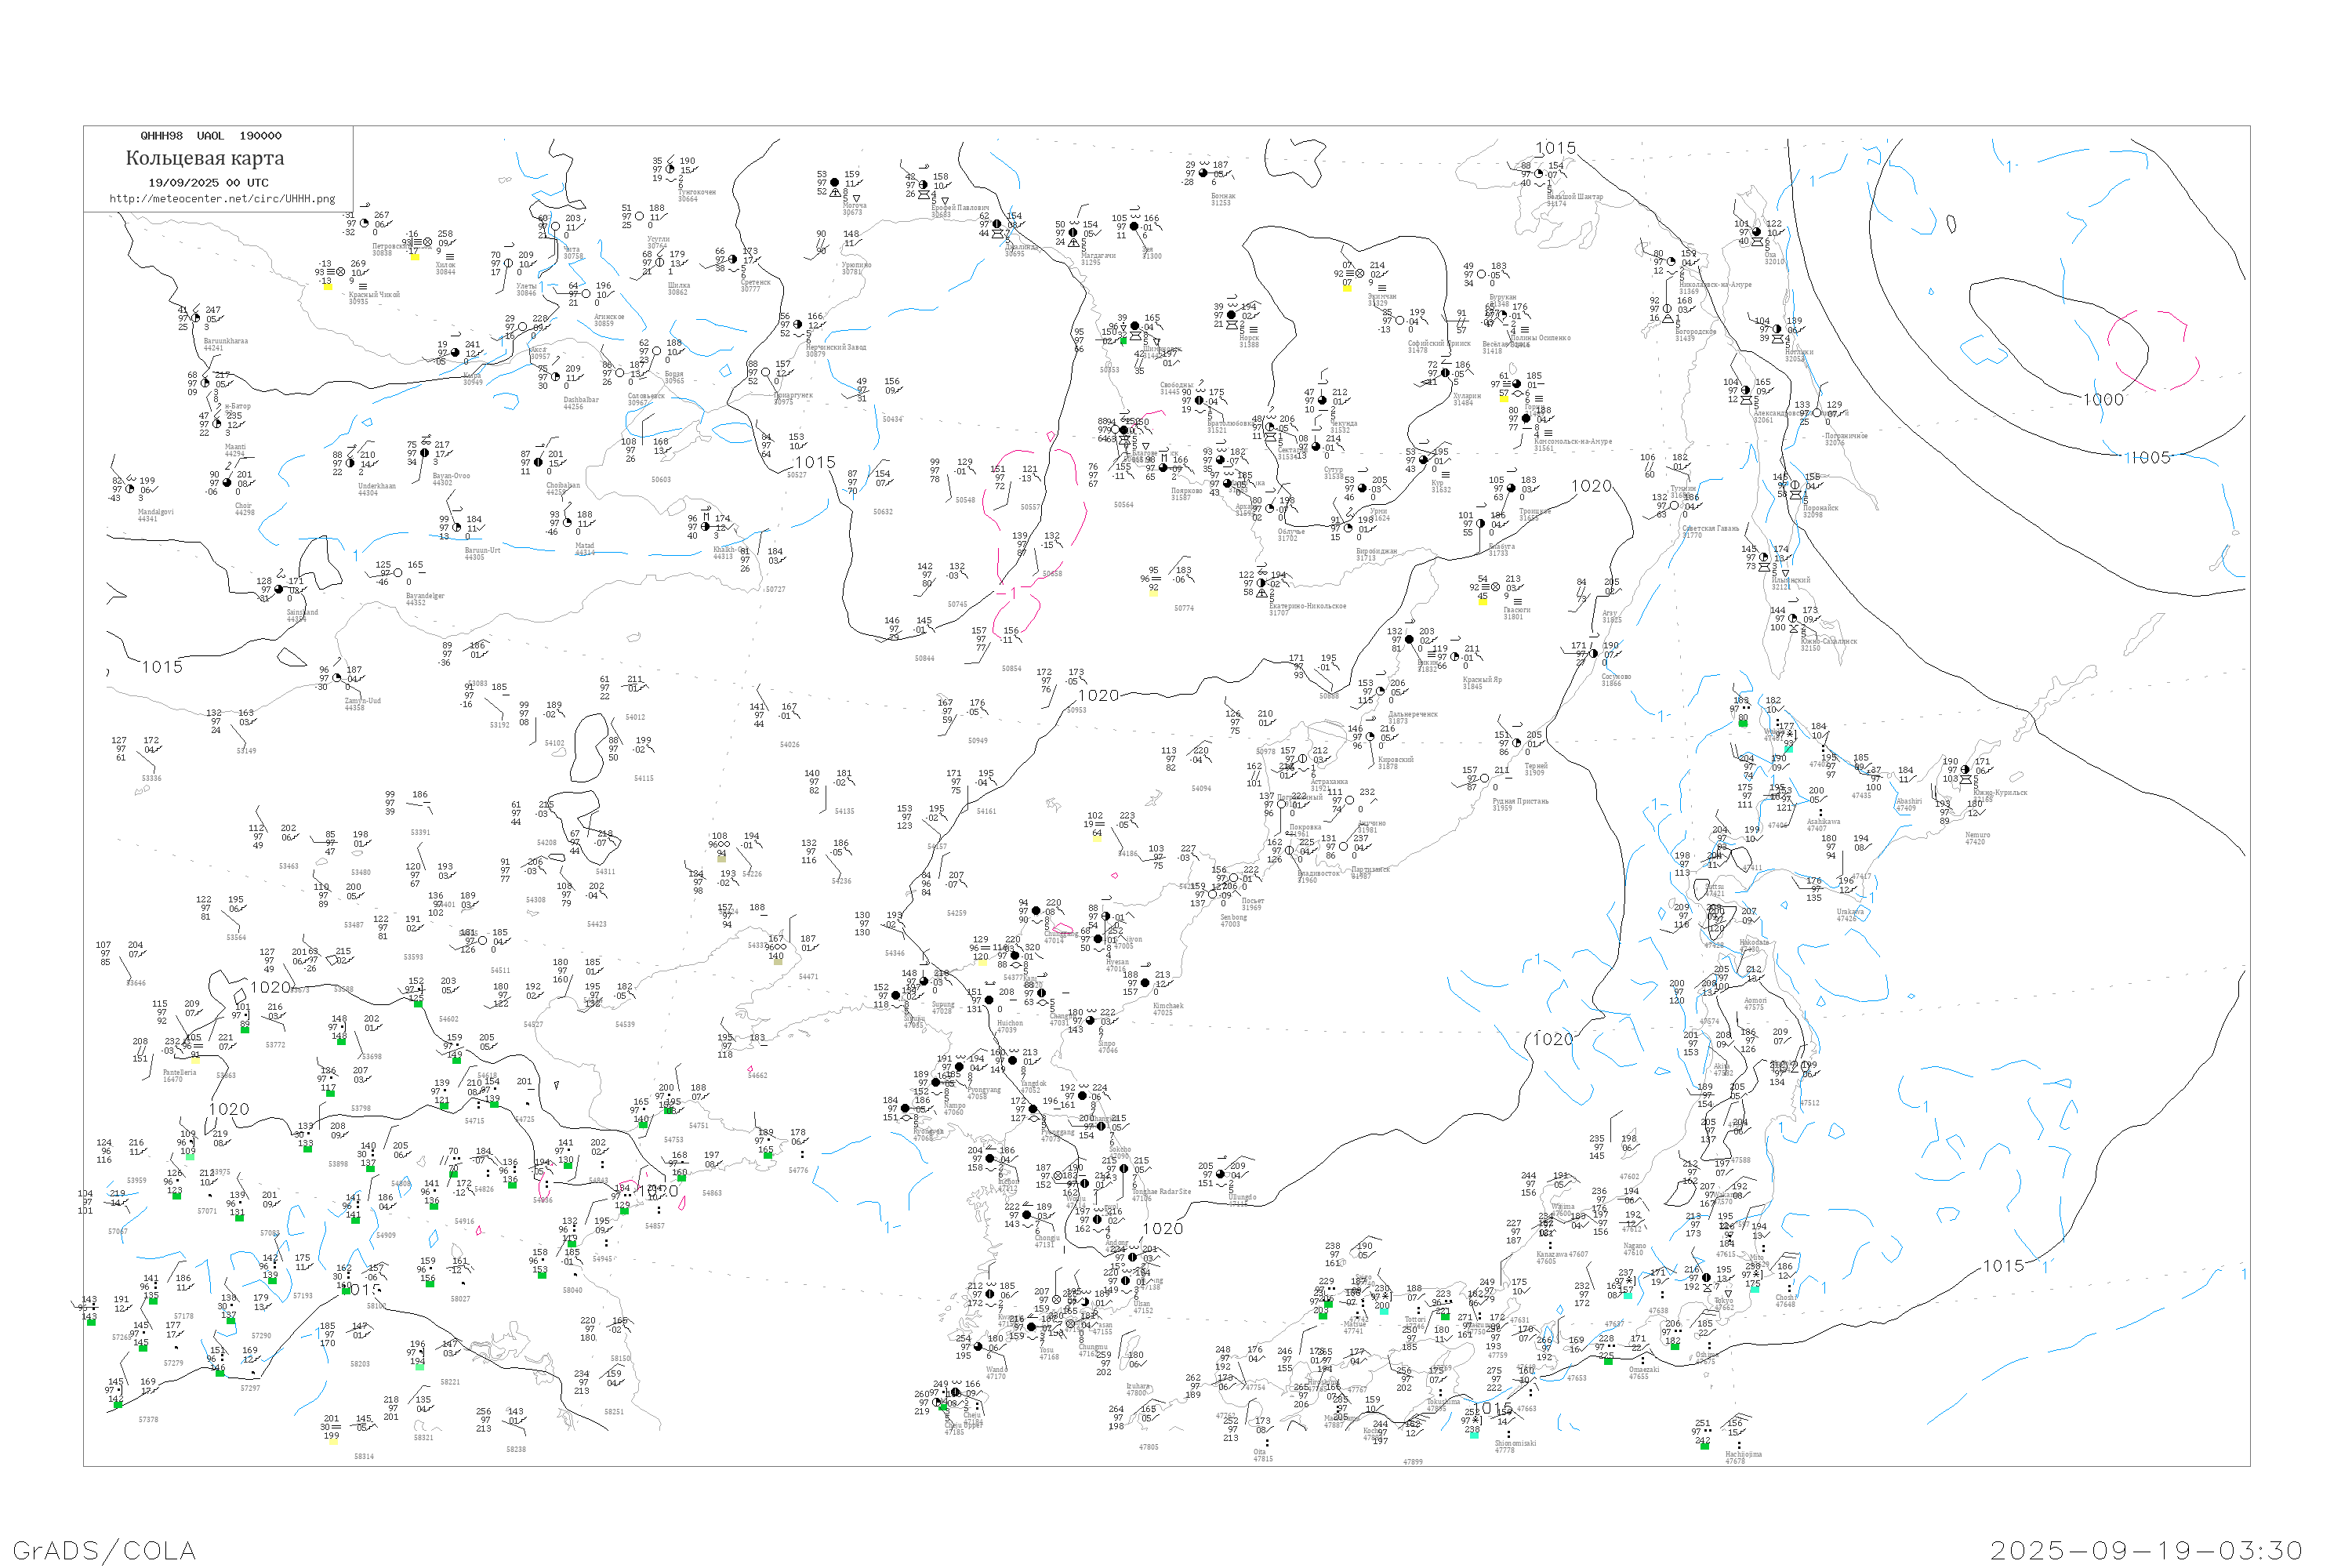Click the 19/09/2025 00 UTC date label

click(208, 183)
